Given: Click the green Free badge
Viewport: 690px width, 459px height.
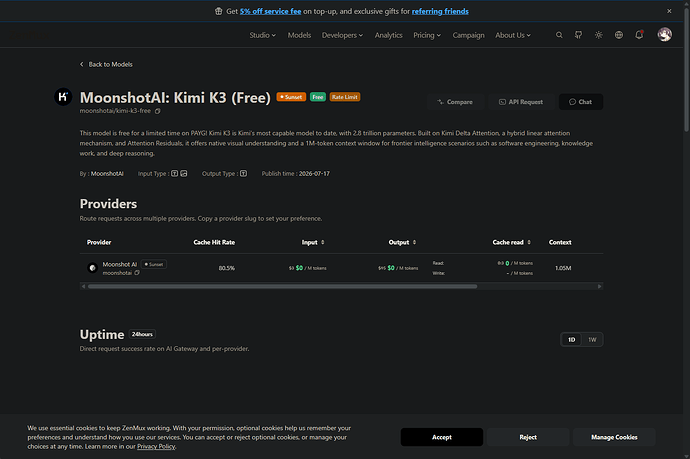Looking at the screenshot, I should click(x=318, y=97).
